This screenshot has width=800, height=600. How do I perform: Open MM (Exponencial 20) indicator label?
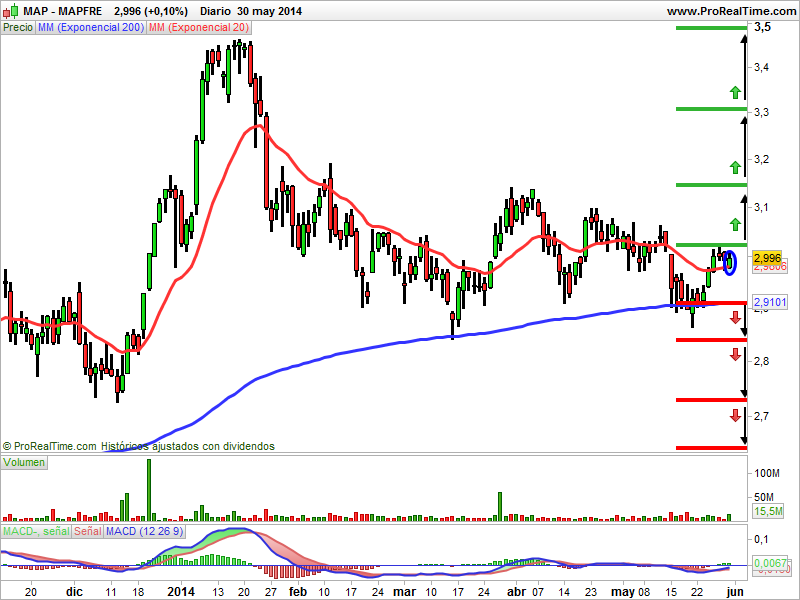[199, 28]
